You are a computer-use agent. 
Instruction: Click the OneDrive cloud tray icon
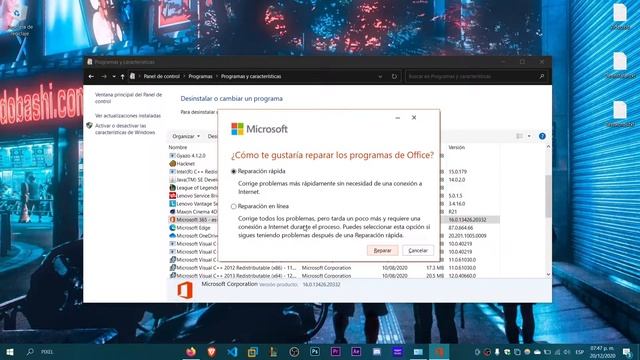[x=537, y=352]
